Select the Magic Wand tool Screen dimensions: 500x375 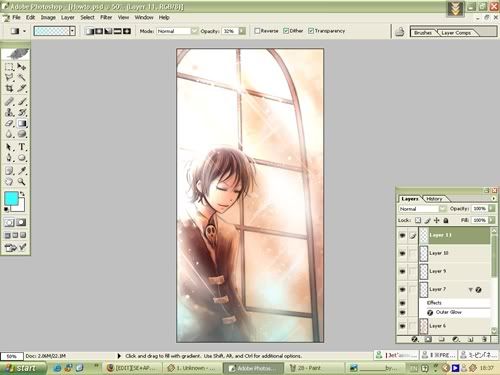[x=22, y=78]
